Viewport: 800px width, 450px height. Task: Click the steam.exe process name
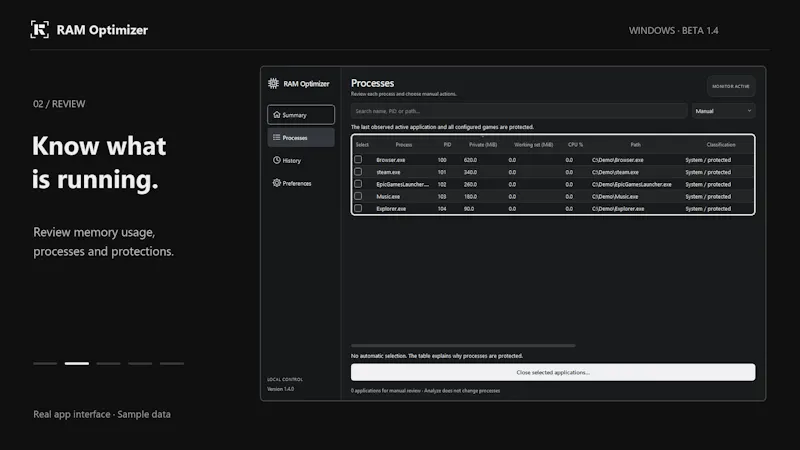(388, 172)
